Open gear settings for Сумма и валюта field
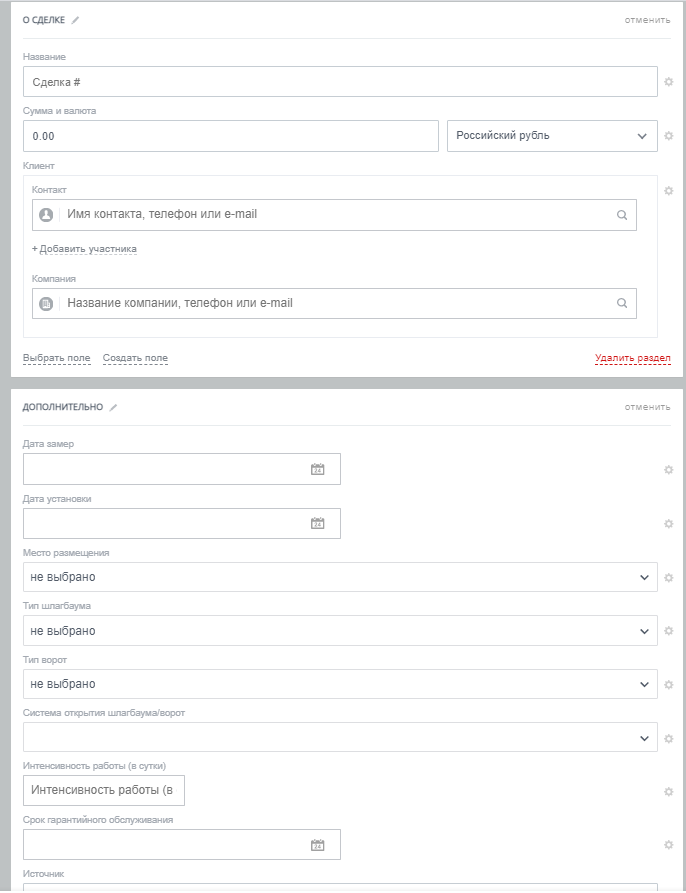 click(x=669, y=136)
